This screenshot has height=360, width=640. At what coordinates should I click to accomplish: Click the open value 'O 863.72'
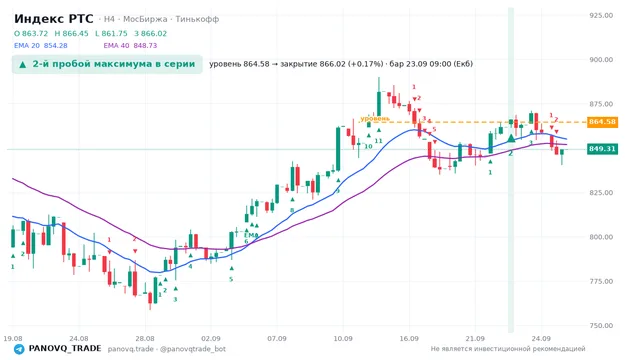(31, 33)
